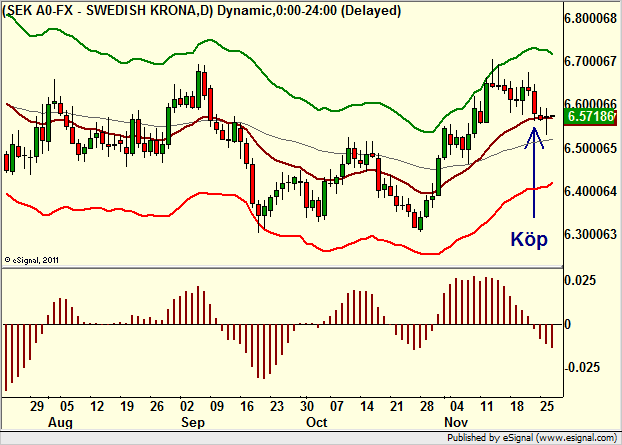Screen dimensions: 622x445
Task: Click date label 18 on time axis
Action: click(x=516, y=407)
